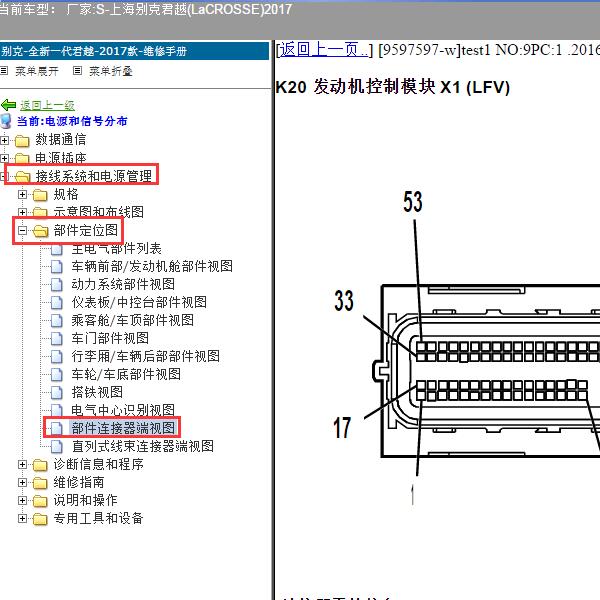Open 动力系统部件视图

tap(123, 284)
